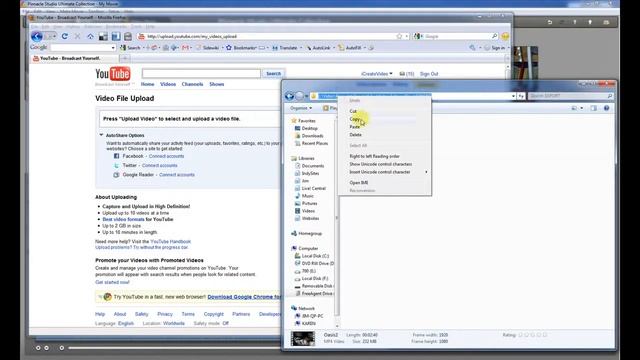Bookmark page with the star icon in URL bar
640x360 pixels.
coord(399,36)
